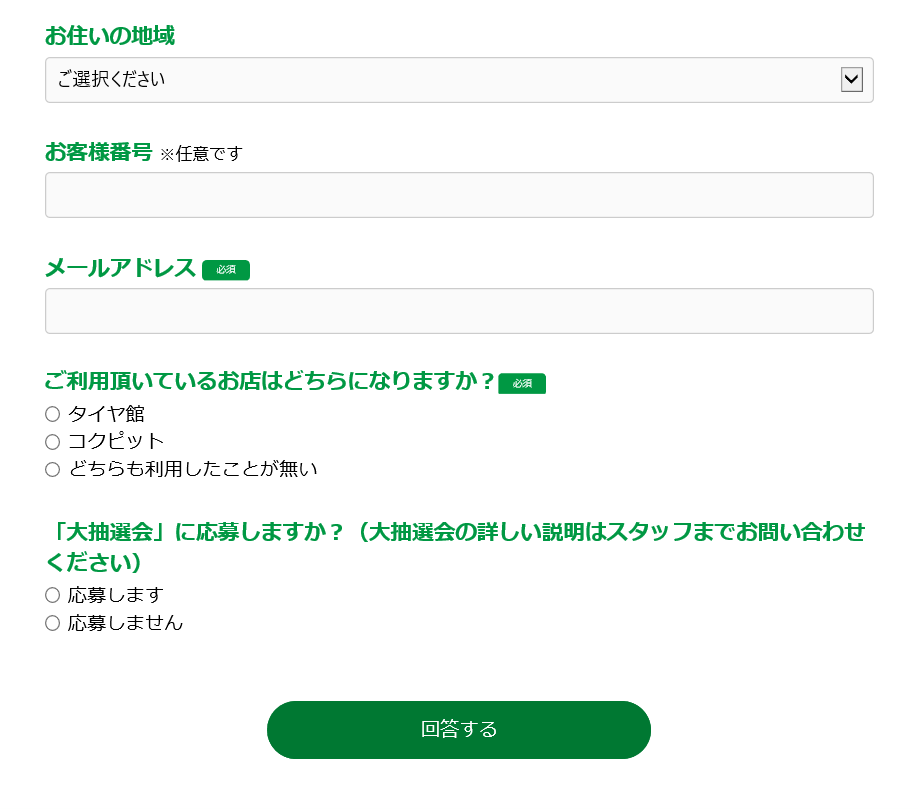Click the 必須 badge beside store question
This screenshot has width=918, height=809.
522,383
